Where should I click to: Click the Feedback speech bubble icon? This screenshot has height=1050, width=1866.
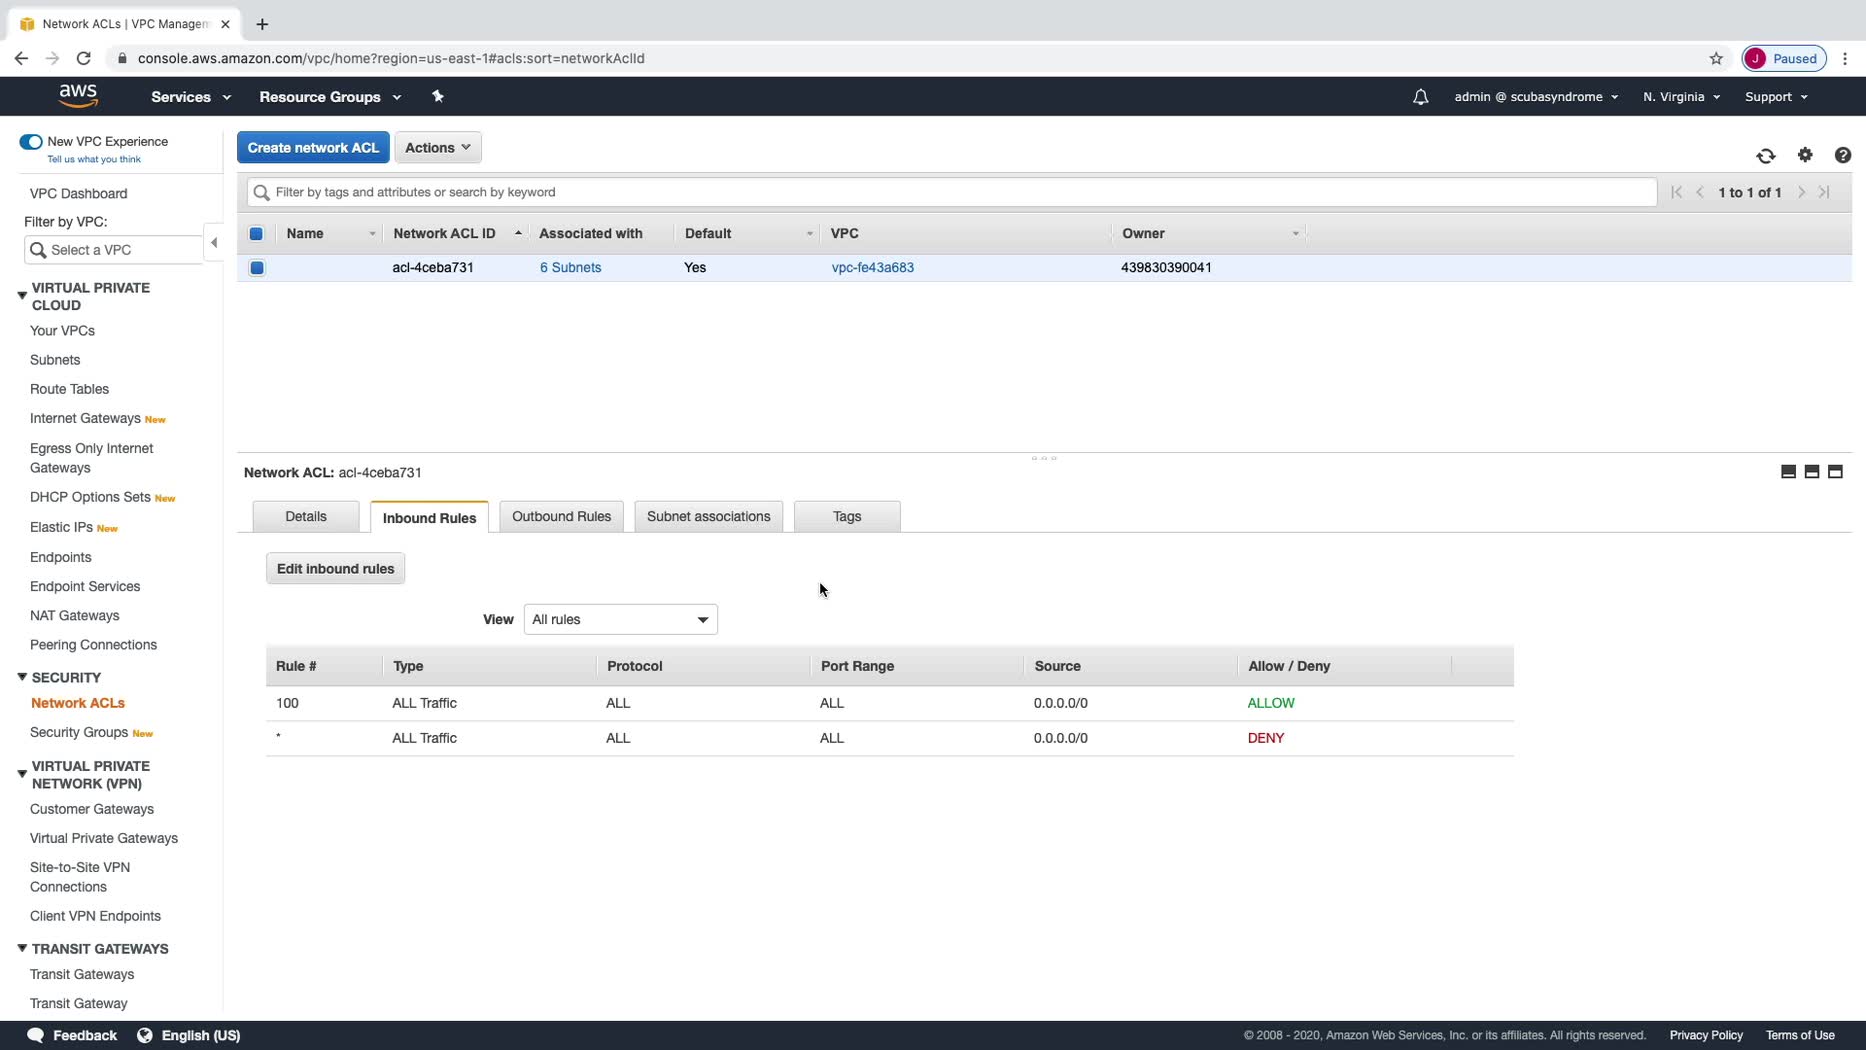tap(36, 1035)
